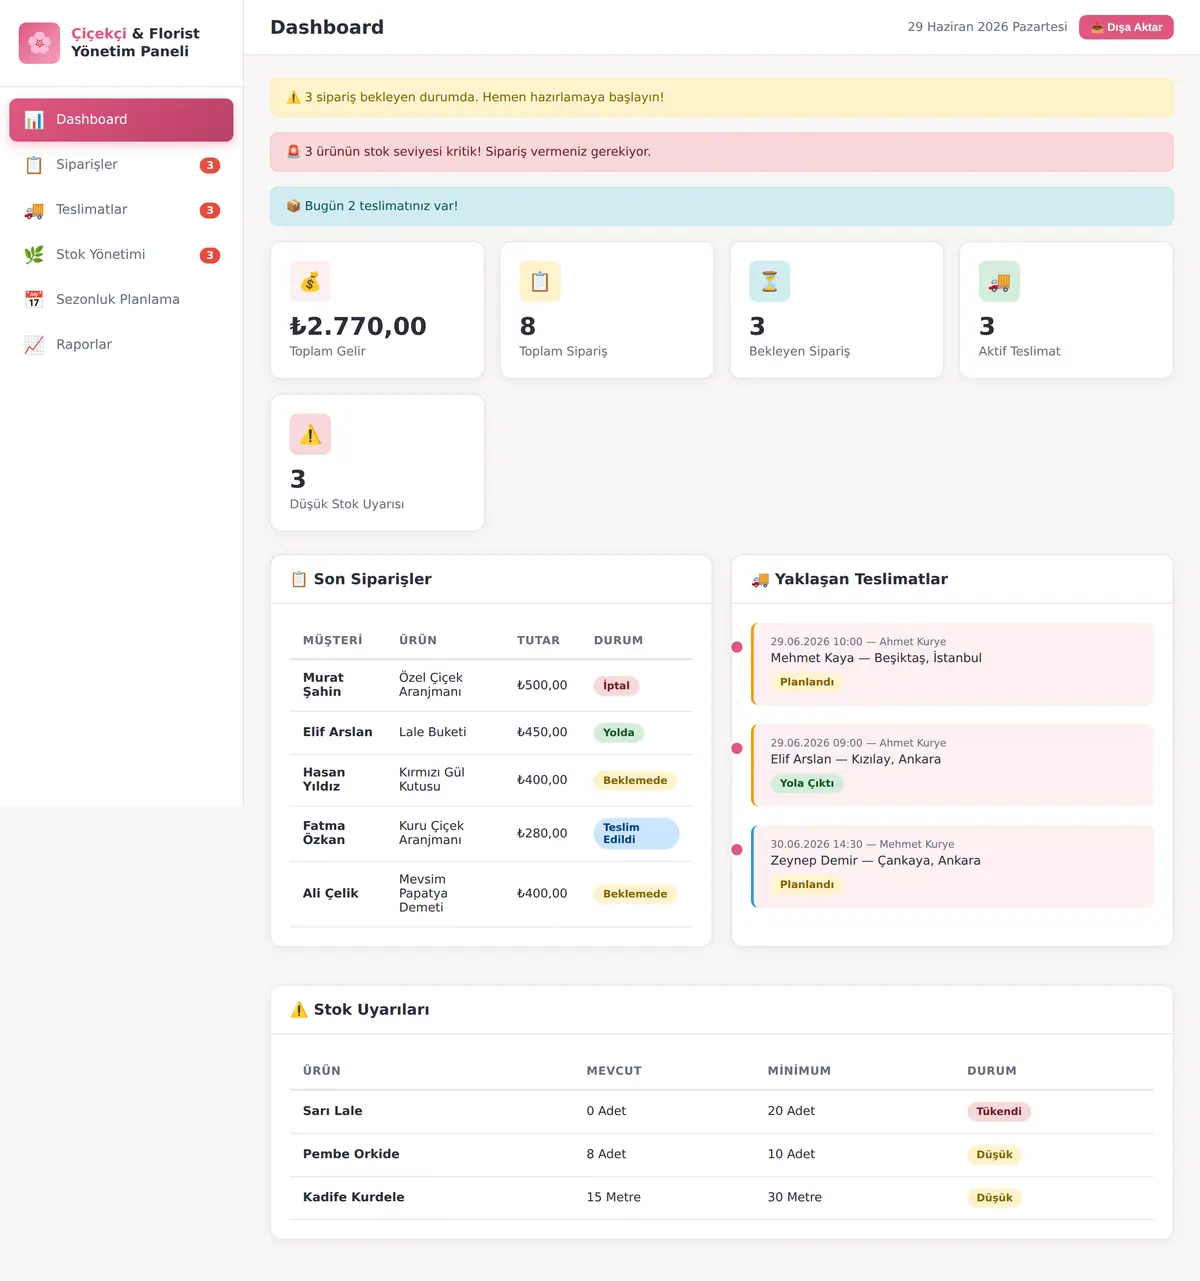Click the Yolda status badge for Elif Arslan

pos(619,733)
